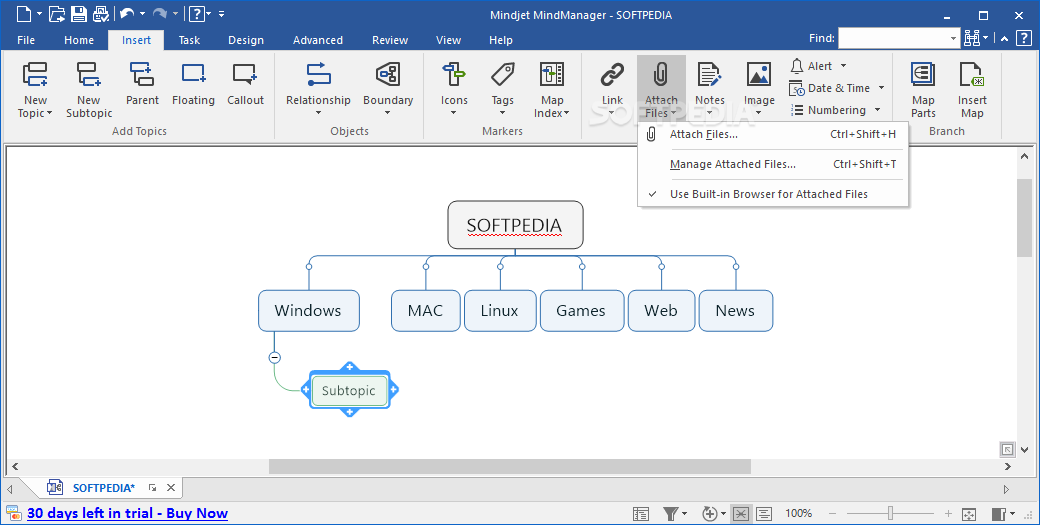The width and height of the screenshot is (1040, 525).
Task: Open the Map Index
Action: point(552,89)
